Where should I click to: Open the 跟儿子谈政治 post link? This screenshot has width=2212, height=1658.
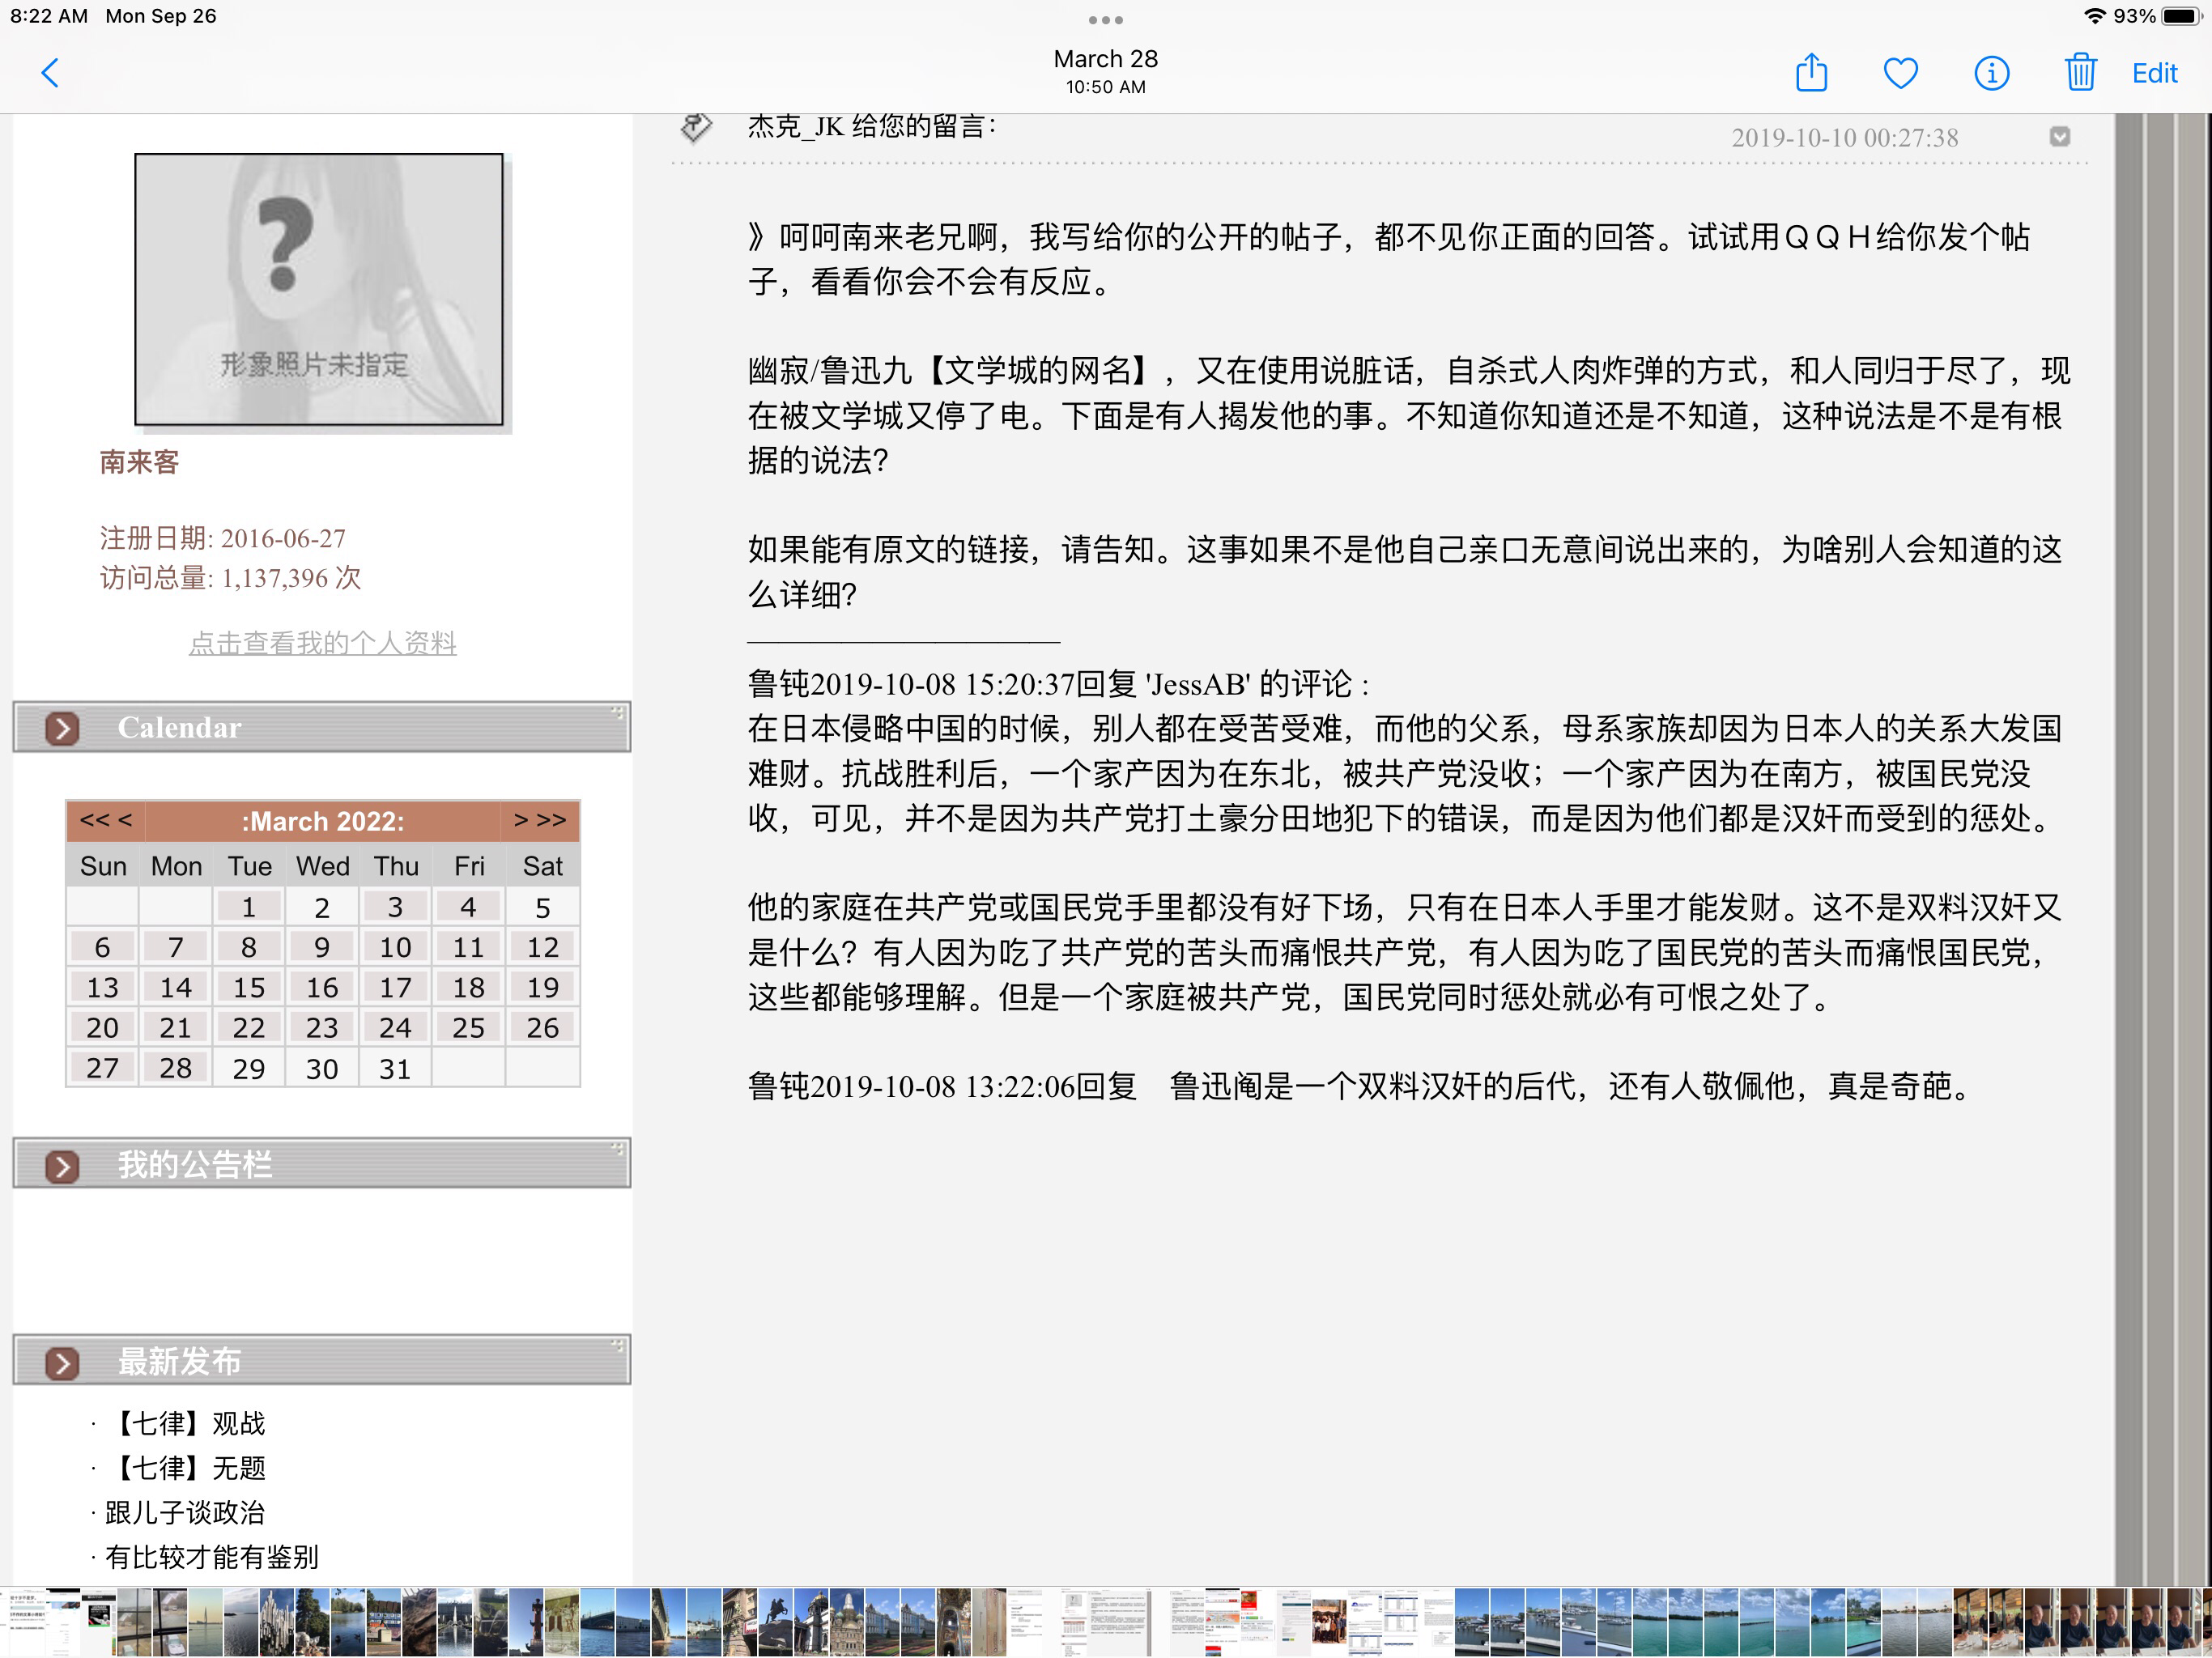(x=185, y=1512)
